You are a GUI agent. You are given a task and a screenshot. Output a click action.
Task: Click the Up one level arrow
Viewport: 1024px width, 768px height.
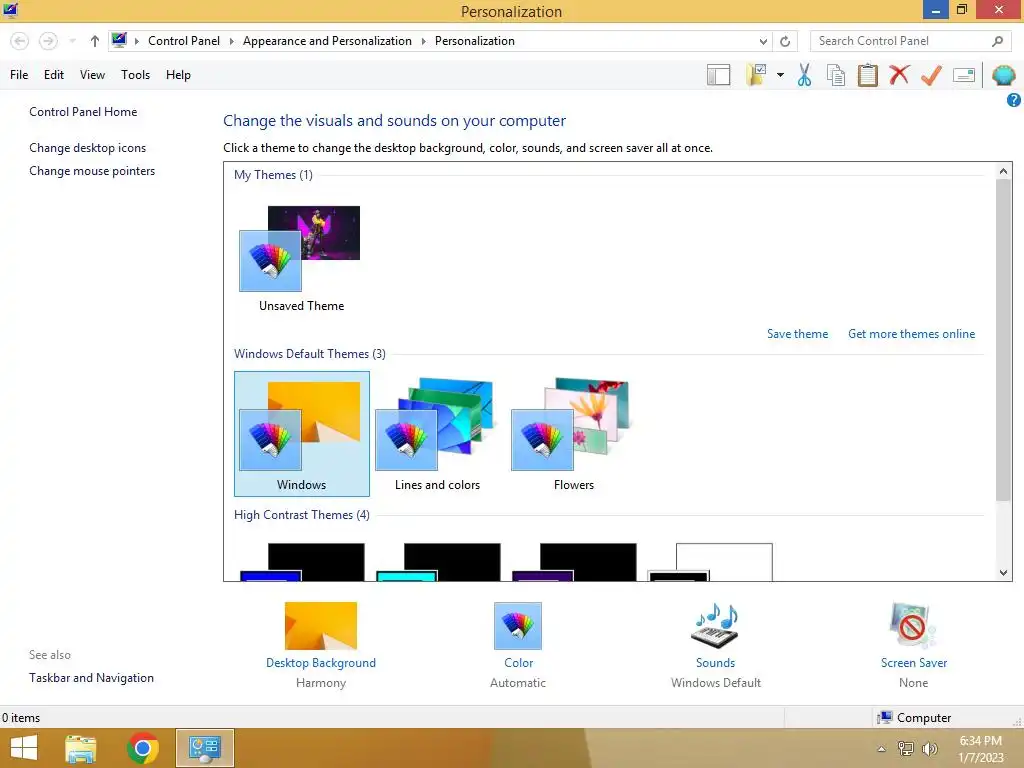pos(95,41)
